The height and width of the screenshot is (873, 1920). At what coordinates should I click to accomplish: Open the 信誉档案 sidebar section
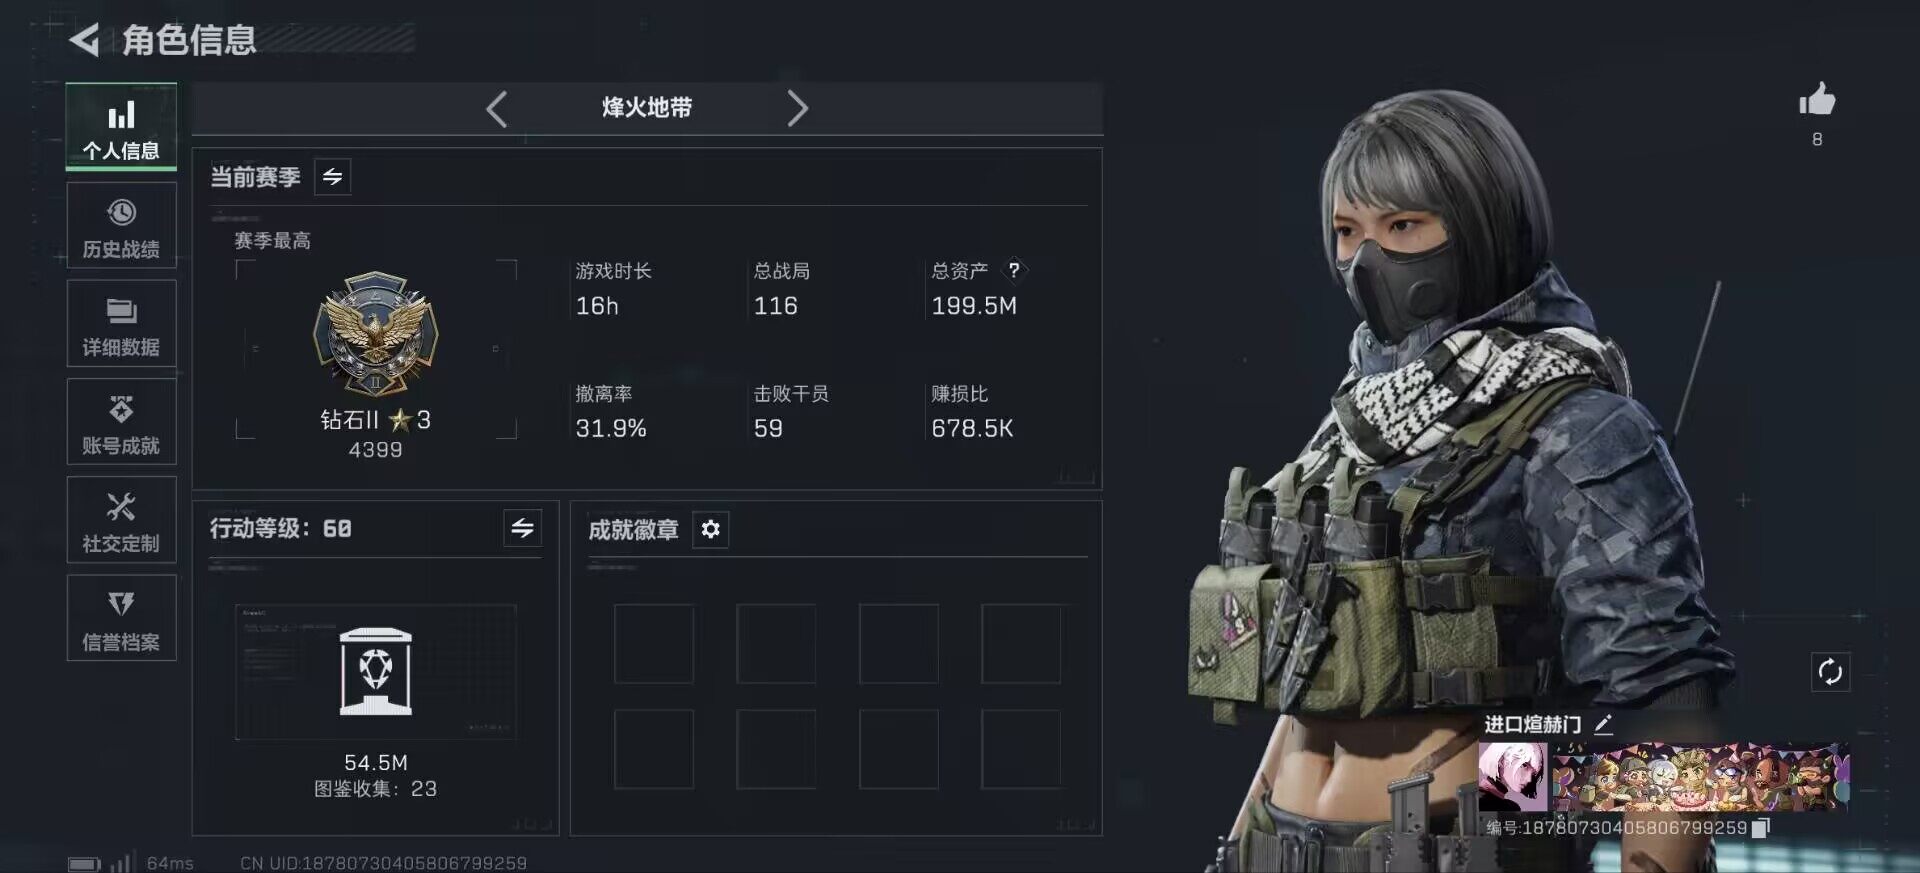(x=121, y=618)
